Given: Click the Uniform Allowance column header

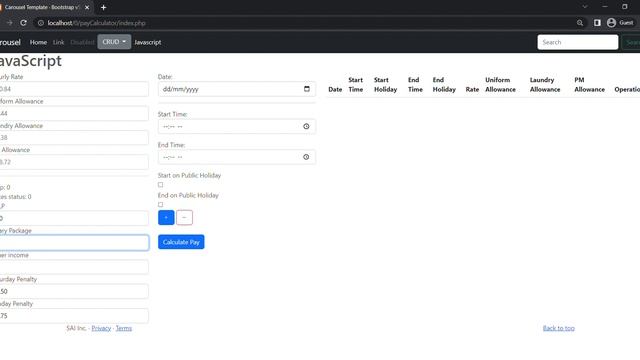Looking at the screenshot, I should click(500, 84).
